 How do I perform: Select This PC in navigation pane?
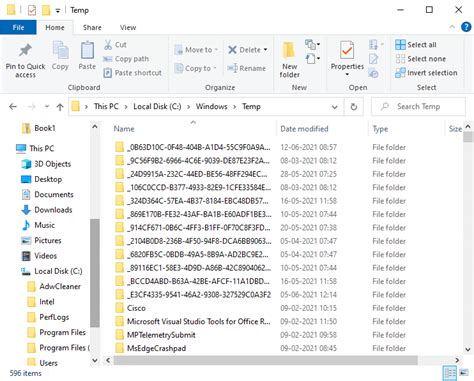coord(35,148)
